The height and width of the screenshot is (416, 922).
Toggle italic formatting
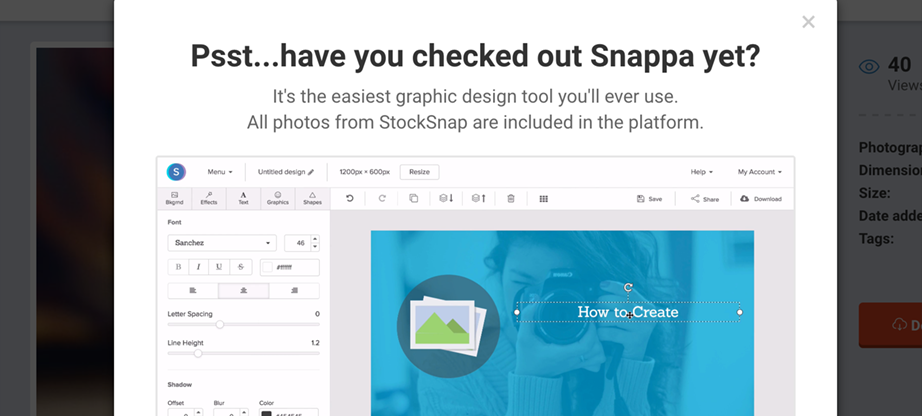tap(199, 267)
